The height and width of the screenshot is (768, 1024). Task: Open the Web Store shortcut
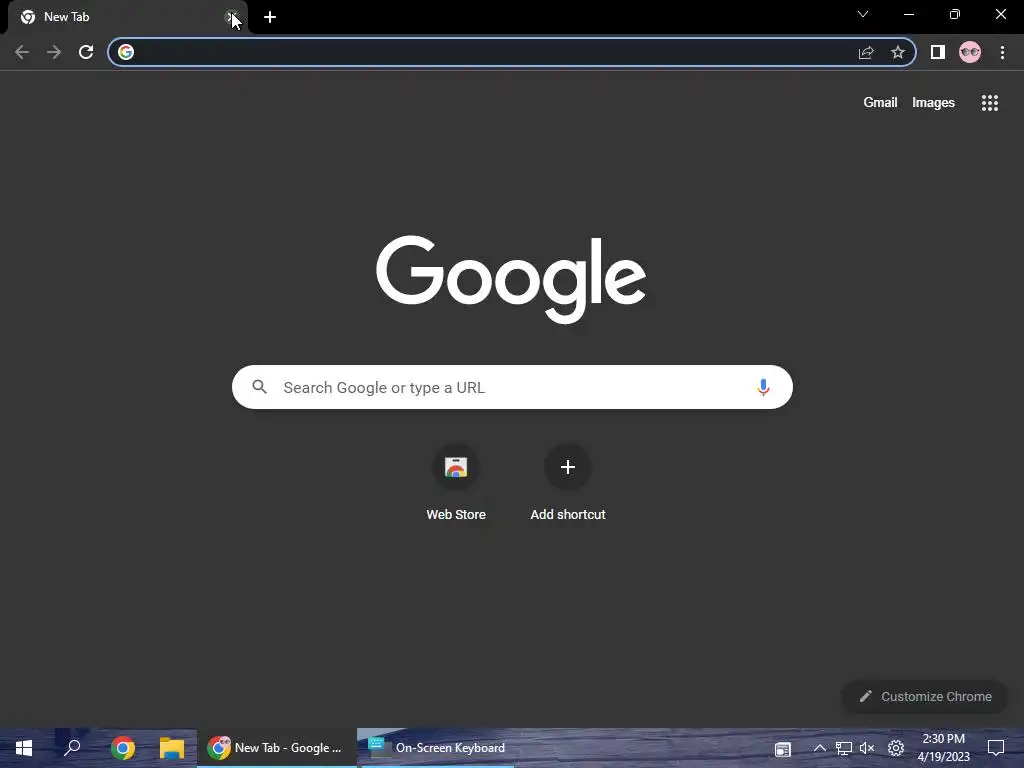[x=456, y=483]
